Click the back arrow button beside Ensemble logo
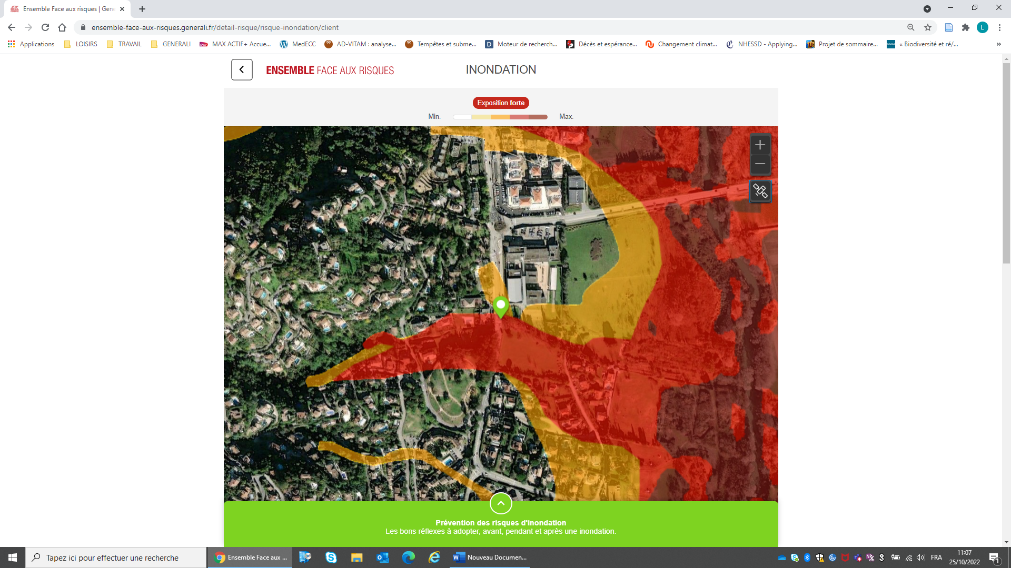This screenshot has height=568, width=1011. pos(242,69)
